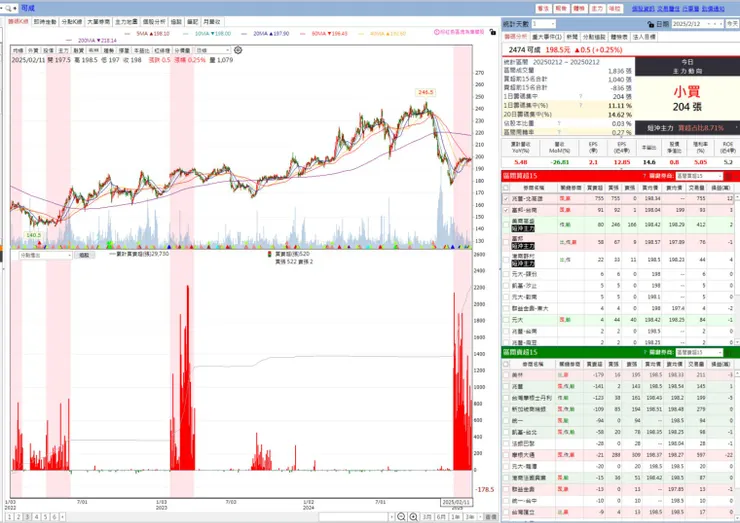
Task: Click the 3月 range button
Action: tap(427, 517)
